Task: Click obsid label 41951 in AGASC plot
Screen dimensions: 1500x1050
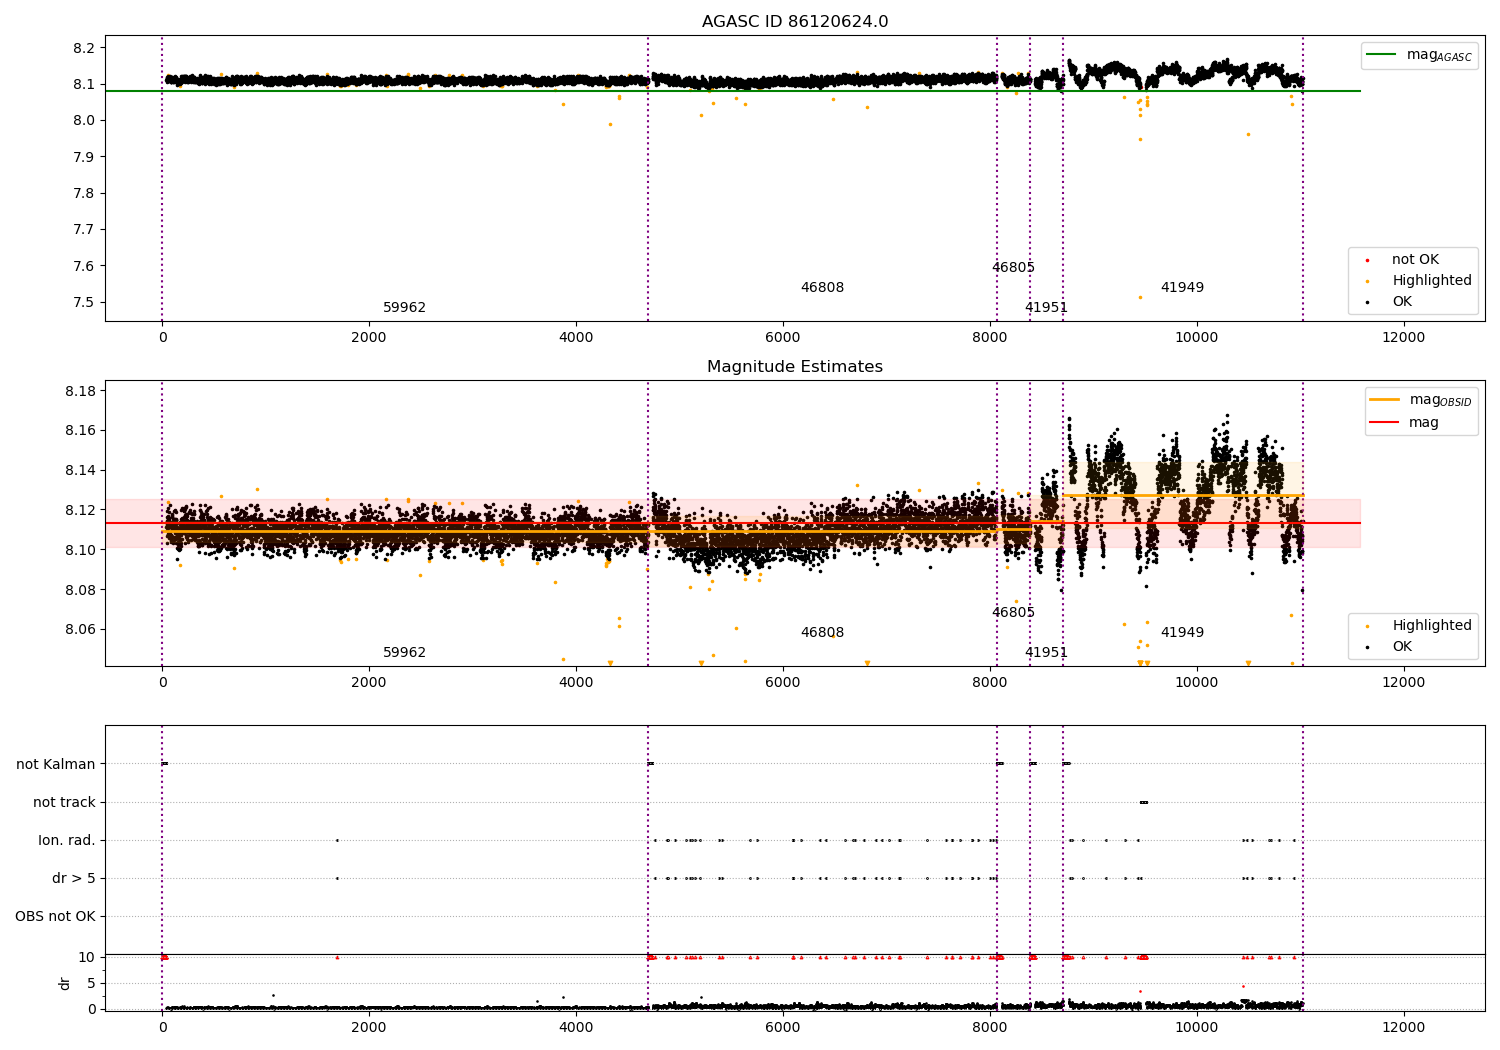Action: [1046, 308]
